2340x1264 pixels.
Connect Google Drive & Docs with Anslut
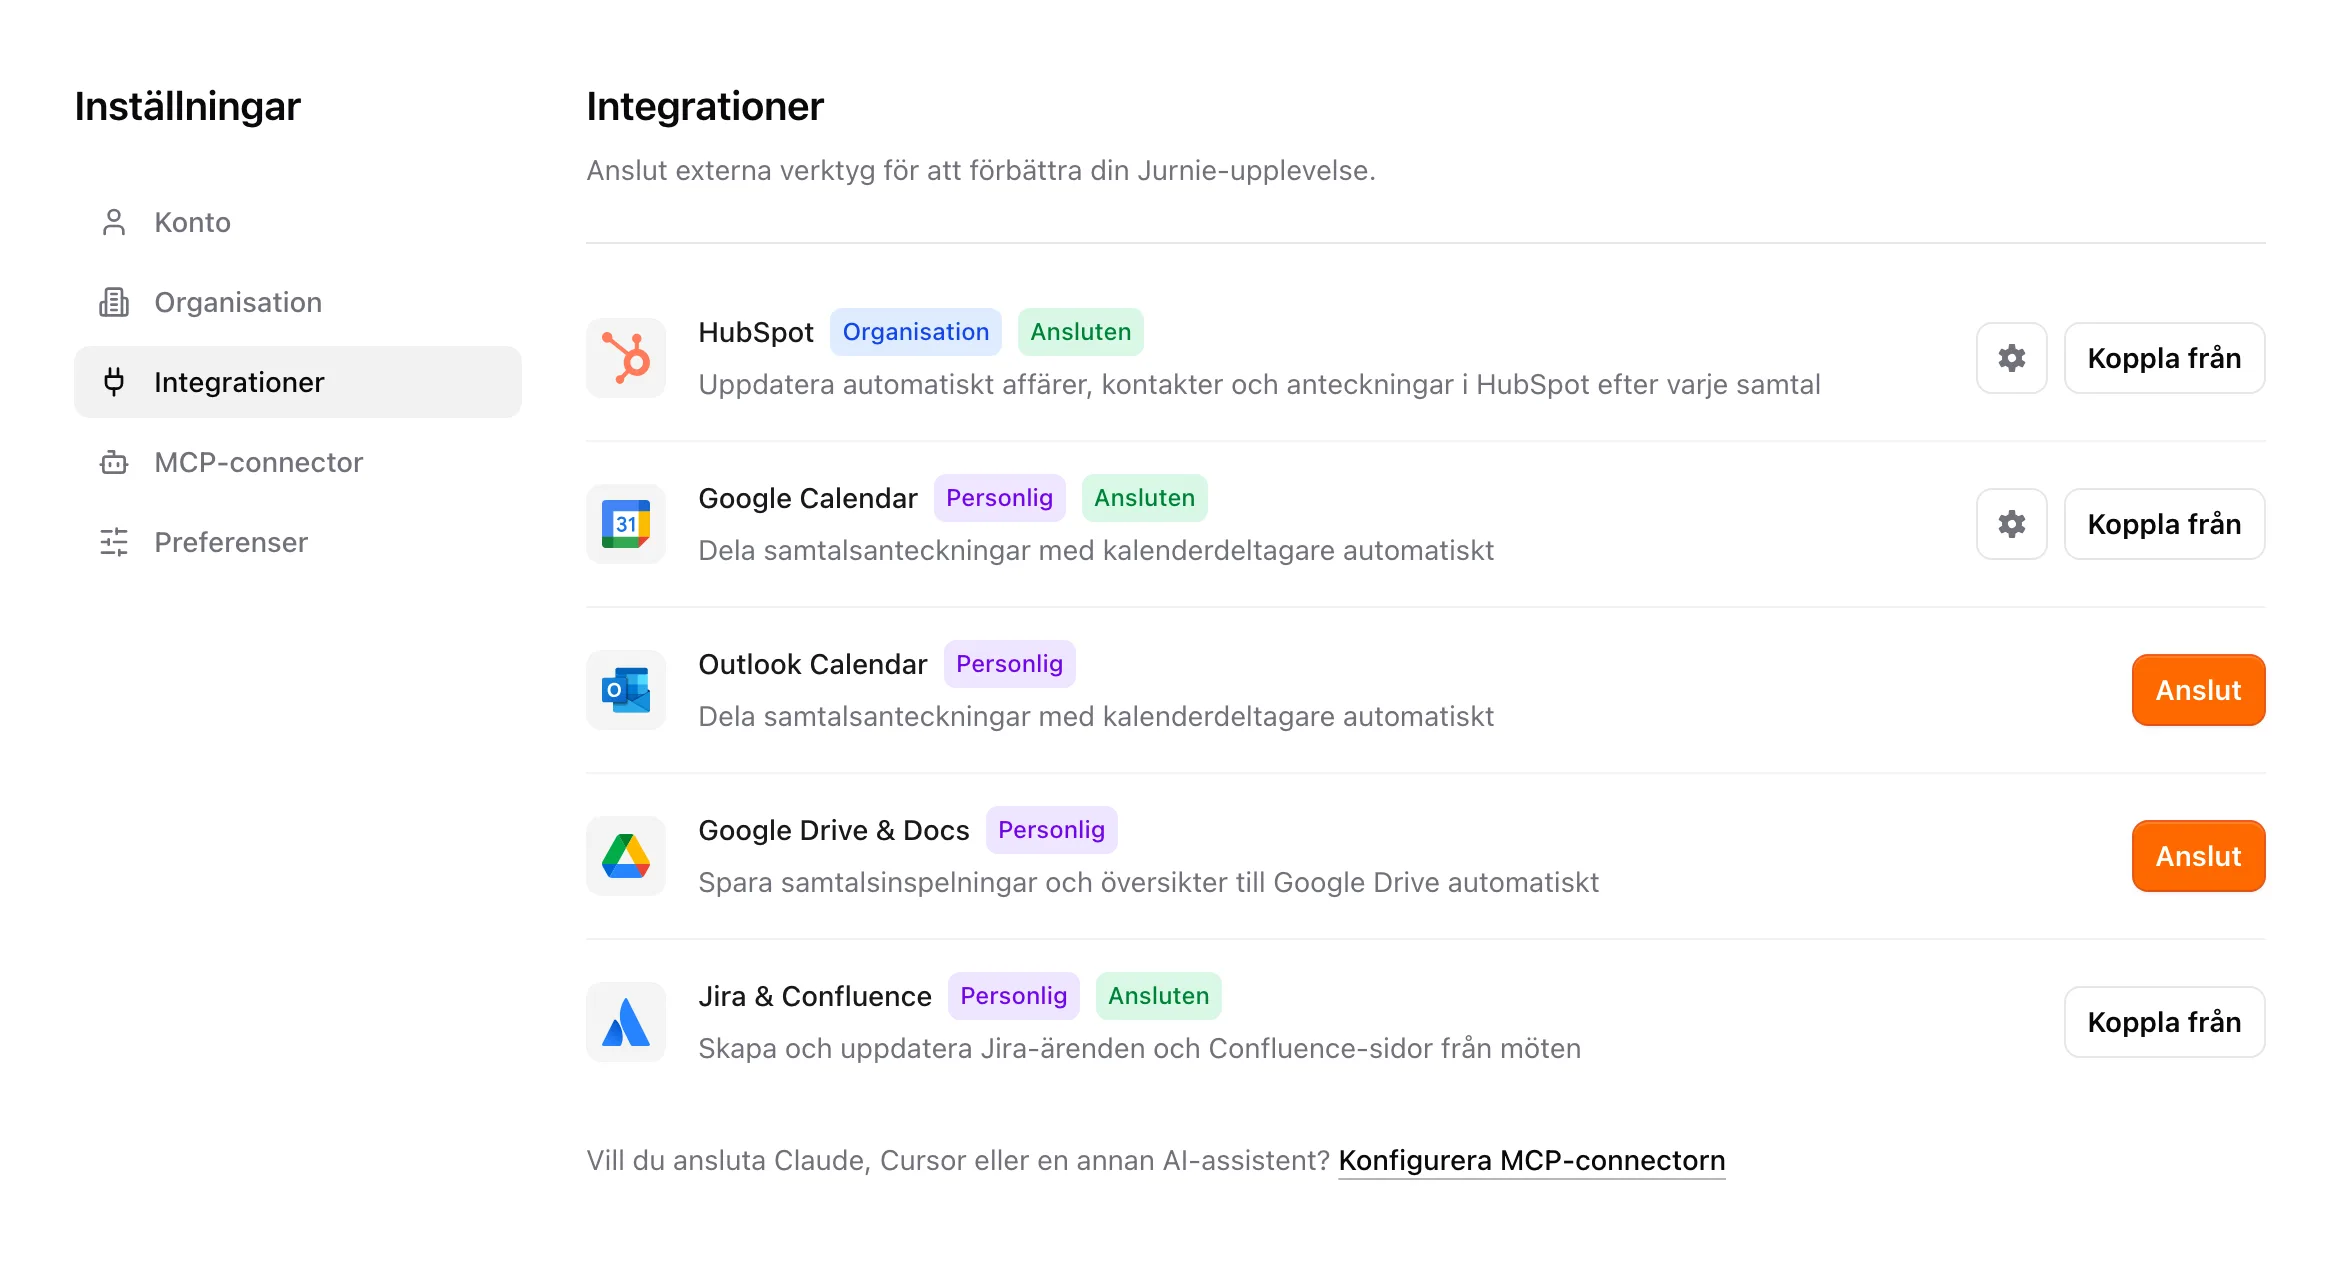(2198, 856)
